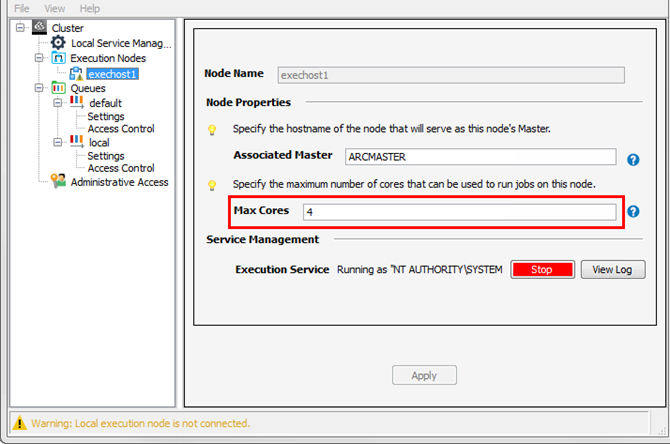670x444 pixels.
Task: Click the Node Properties section heading
Action: pos(248,103)
